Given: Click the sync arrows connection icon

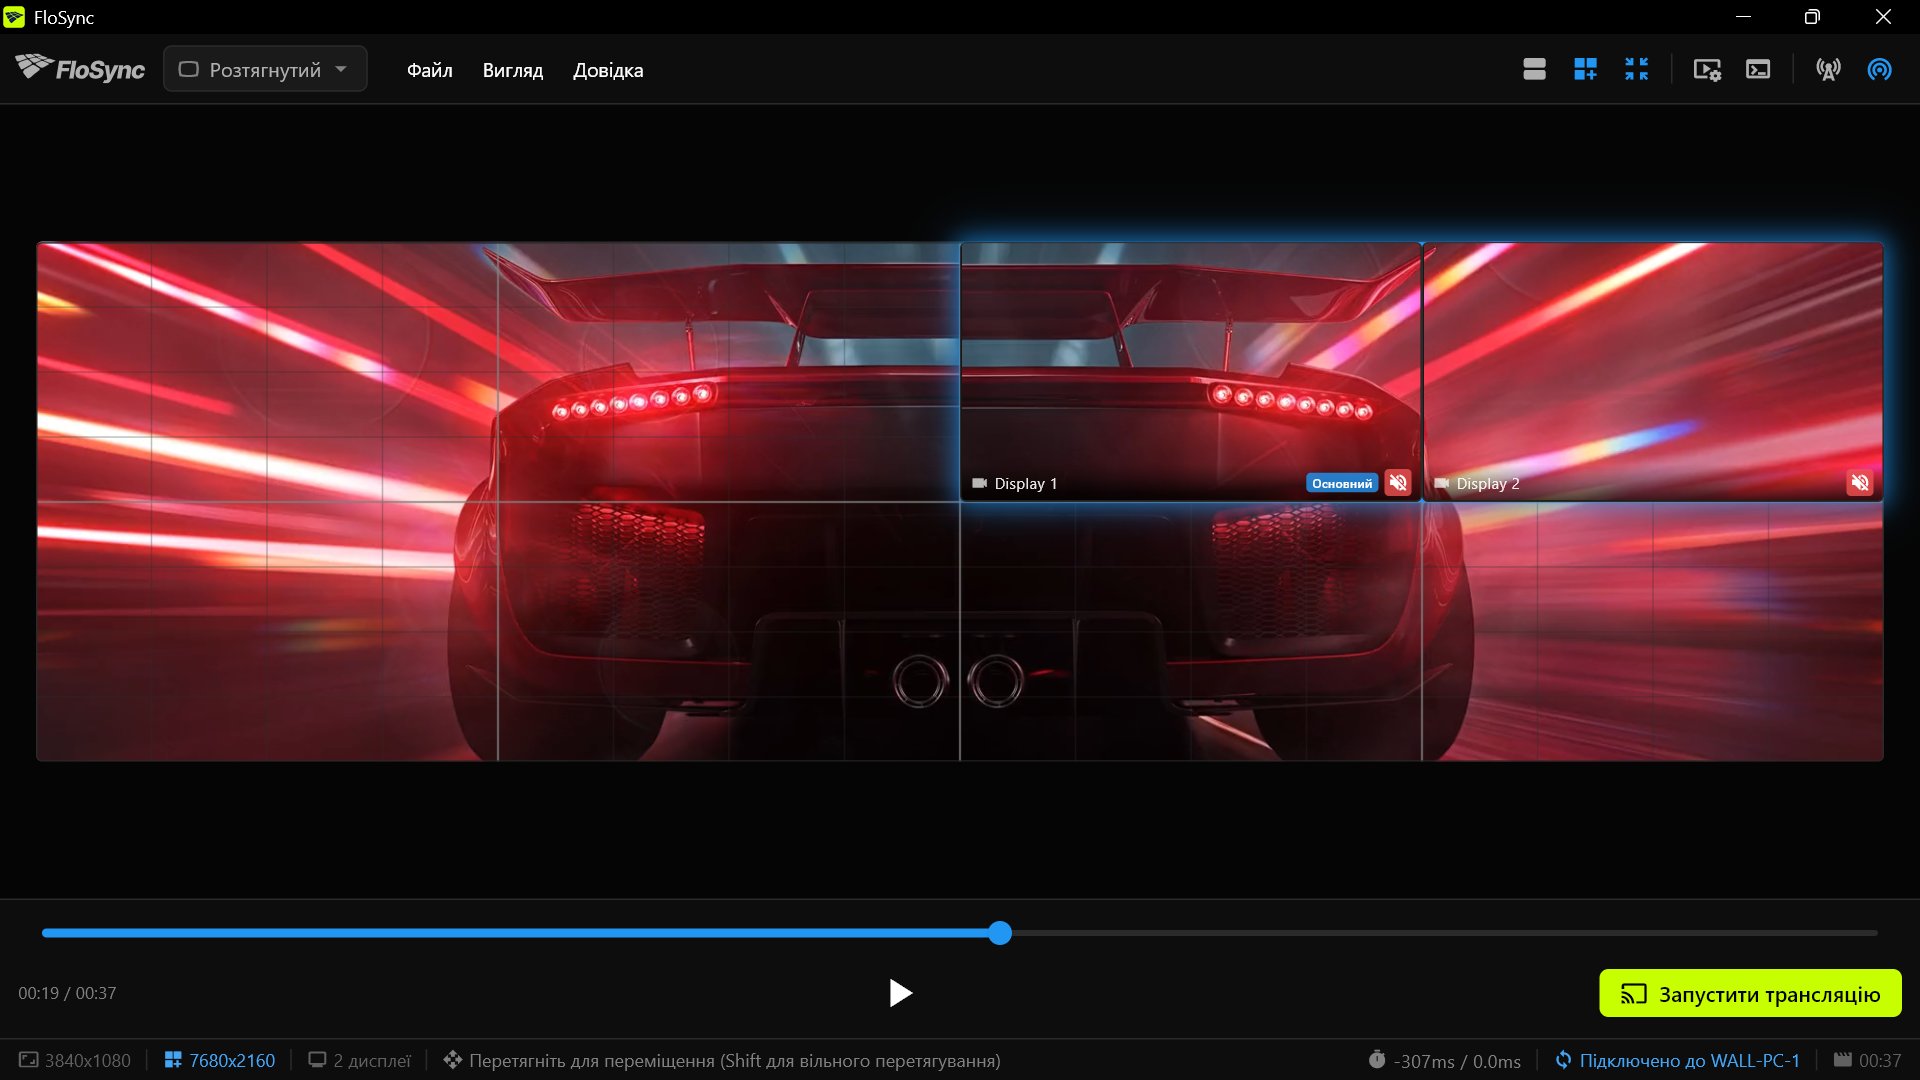Looking at the screenshot, I should click(x=1563, y=1060).
